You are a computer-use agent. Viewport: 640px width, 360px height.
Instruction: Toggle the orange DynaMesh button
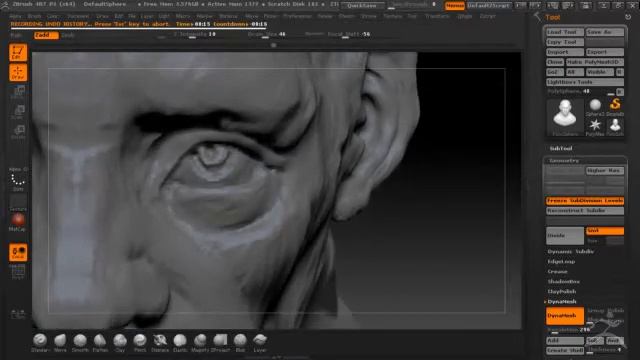(x=564, y=316)
